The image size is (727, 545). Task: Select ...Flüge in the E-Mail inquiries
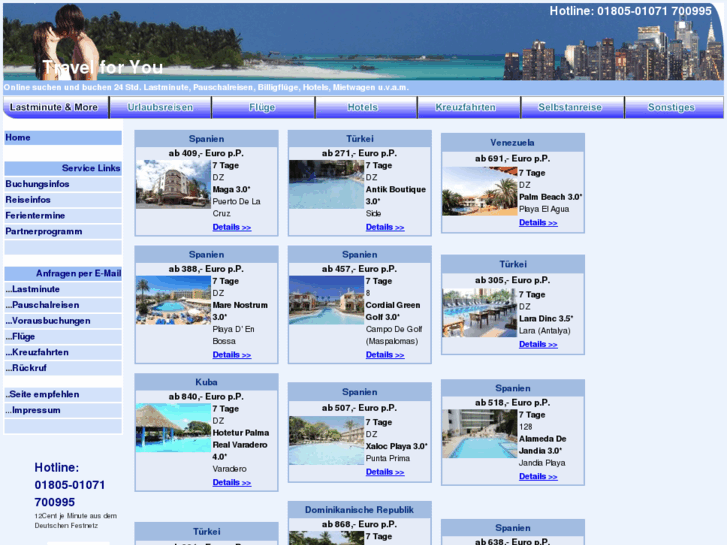(63, 337)
